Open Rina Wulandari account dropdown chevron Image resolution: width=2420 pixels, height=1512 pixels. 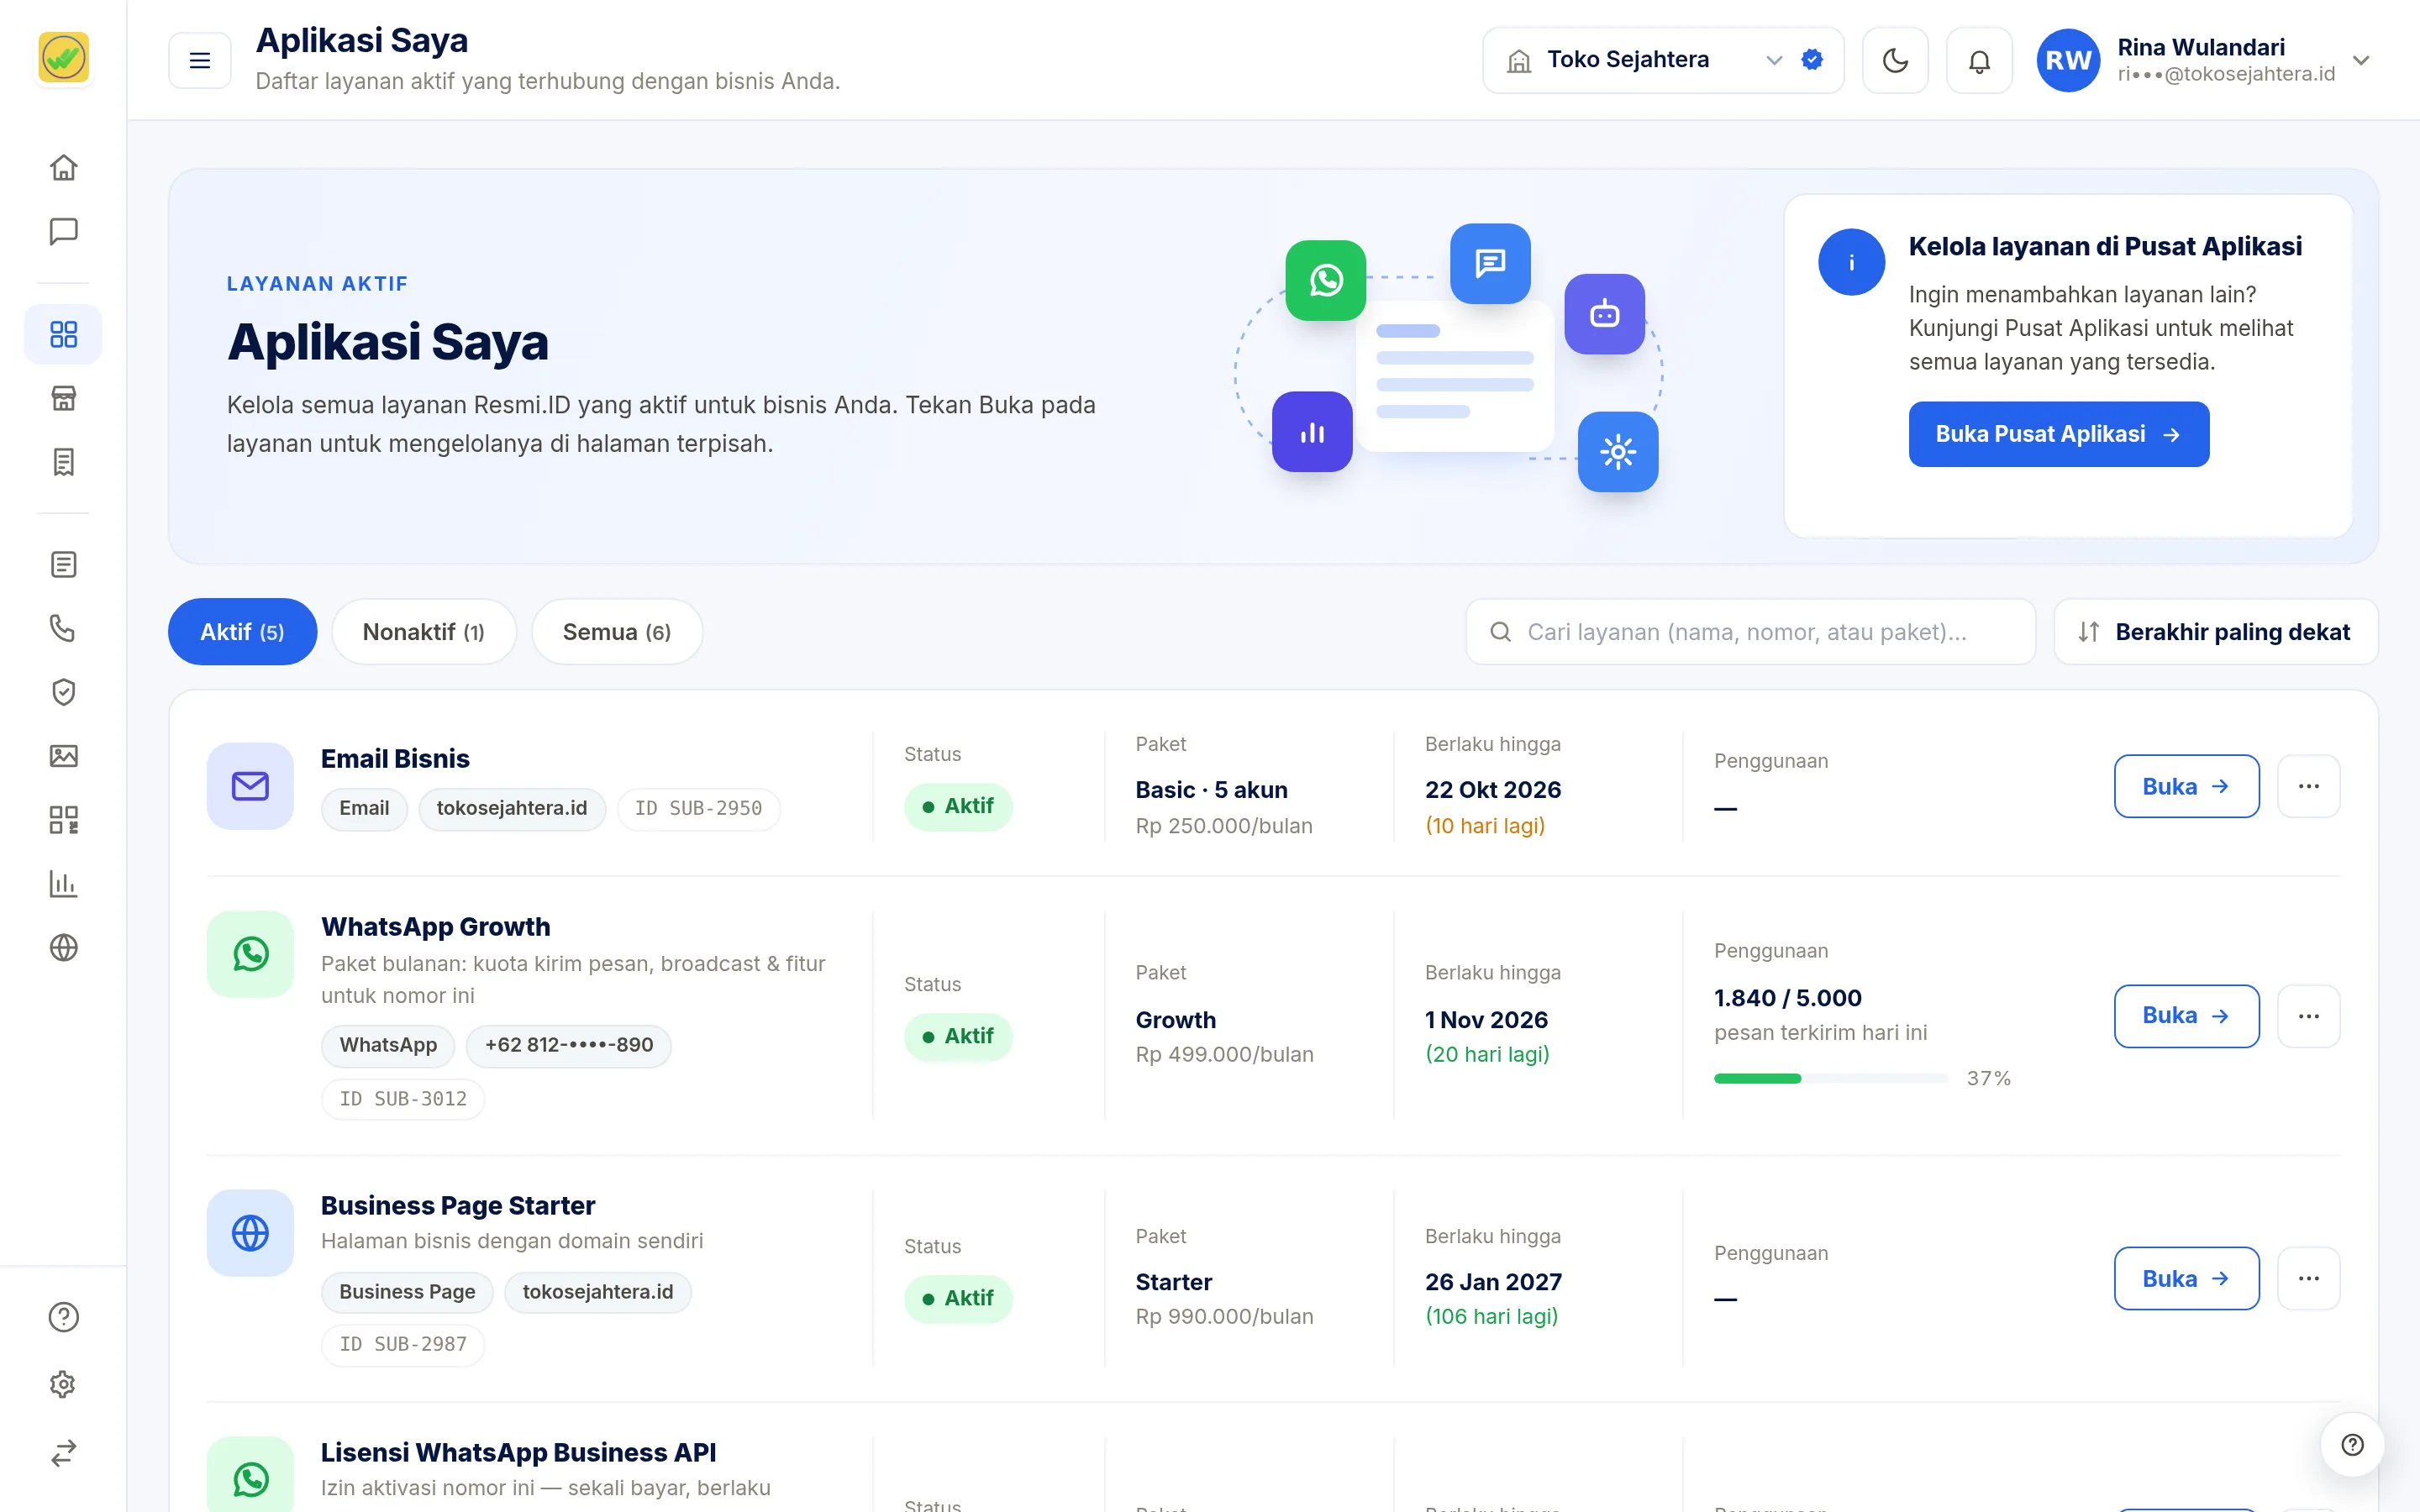(x=2361, y=60)
